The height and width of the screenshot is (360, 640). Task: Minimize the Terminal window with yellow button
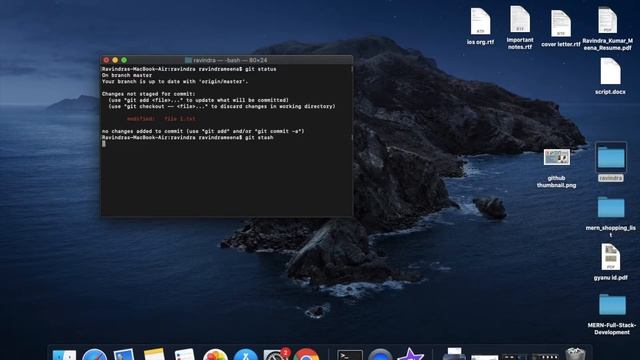[115, 60]
